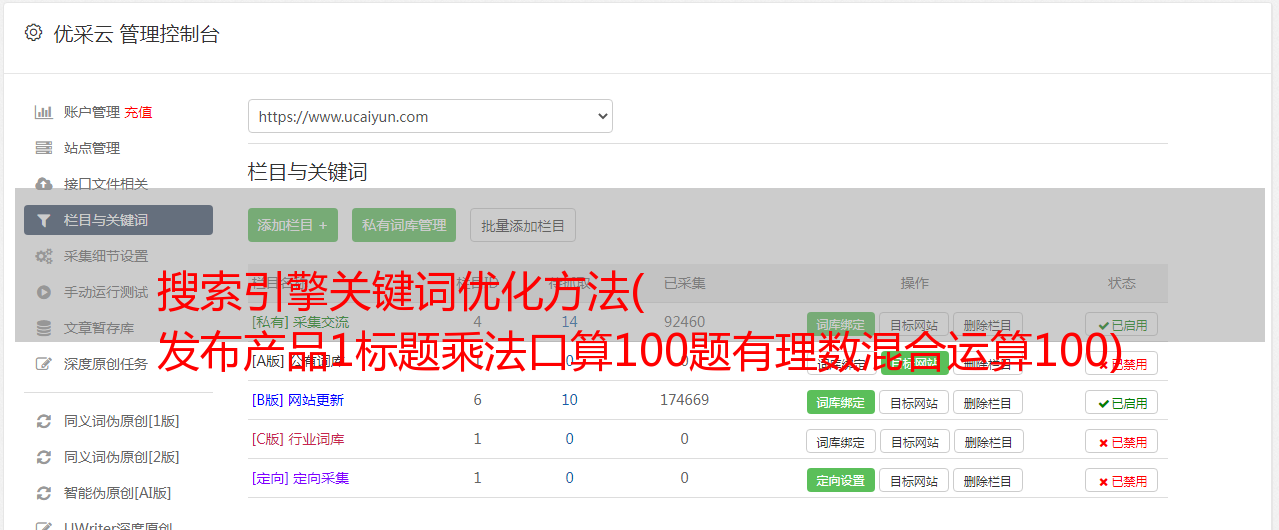1279x530 pixels.
Task: Select 同义词伪原创[2版] in sidebar
Action: (x=122, y=457)
